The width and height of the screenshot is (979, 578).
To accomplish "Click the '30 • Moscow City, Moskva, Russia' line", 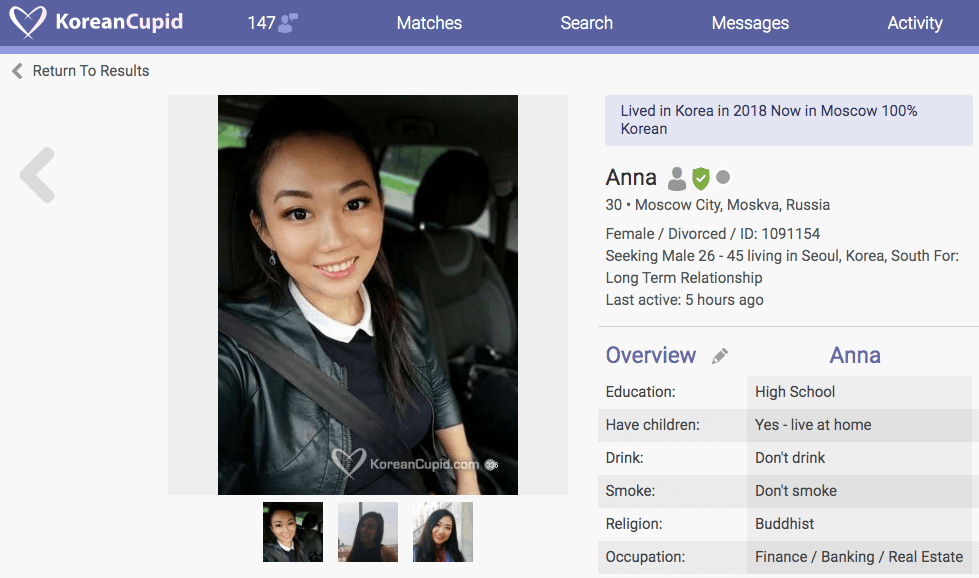I will [717, 205].
